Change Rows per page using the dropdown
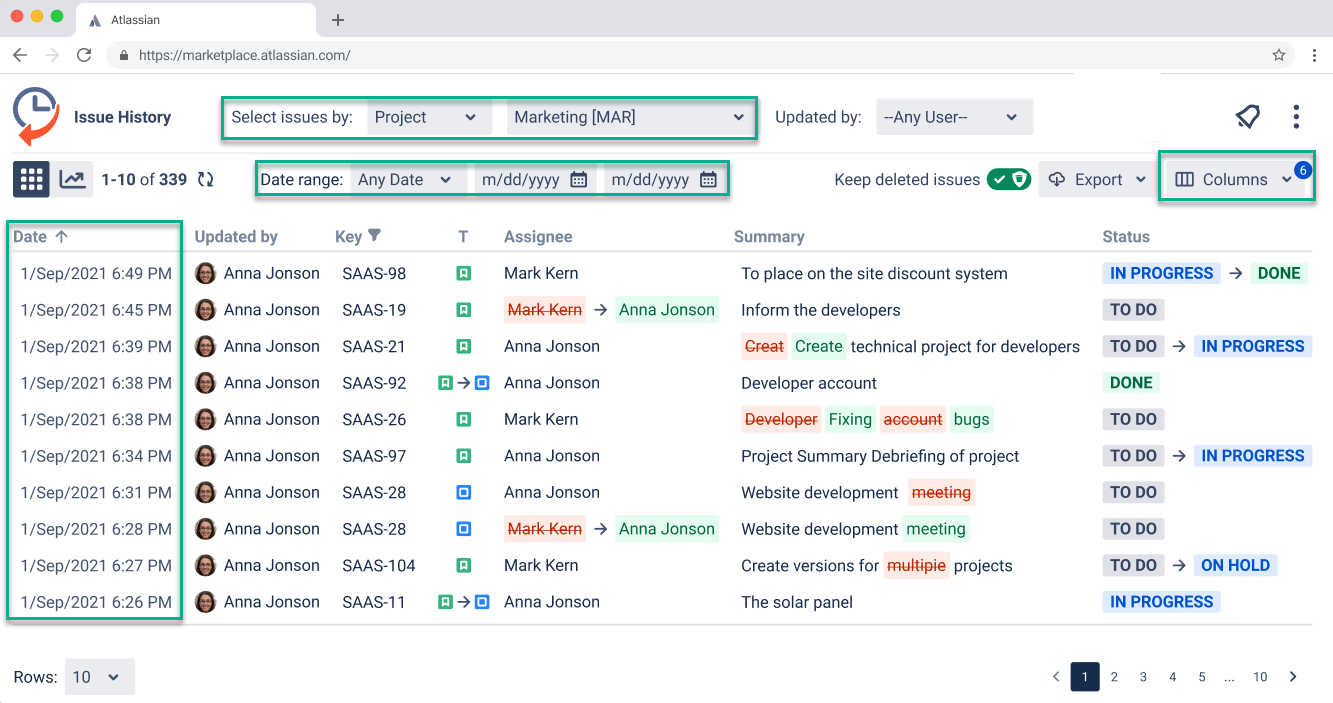1333x703 pixels. (98, 677)
